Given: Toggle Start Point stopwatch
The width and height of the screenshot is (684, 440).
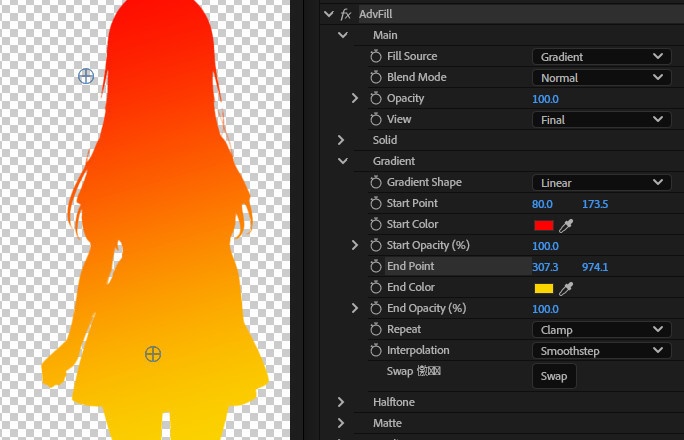Looking at the screenshot, I should pos(376,203).
